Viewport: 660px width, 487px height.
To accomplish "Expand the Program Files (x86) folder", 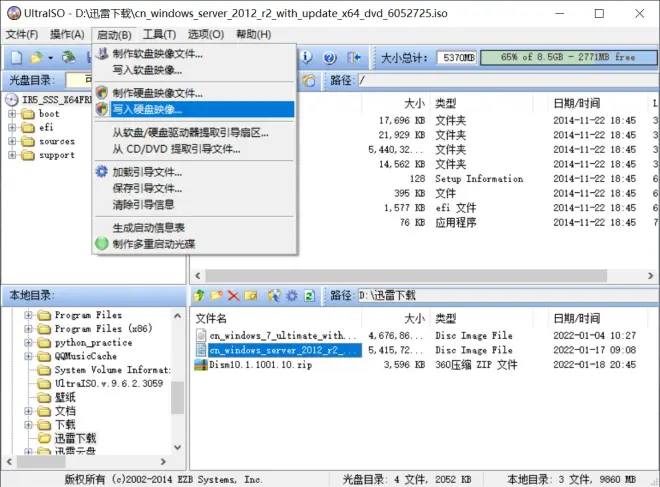I will [x=28, y=329].
